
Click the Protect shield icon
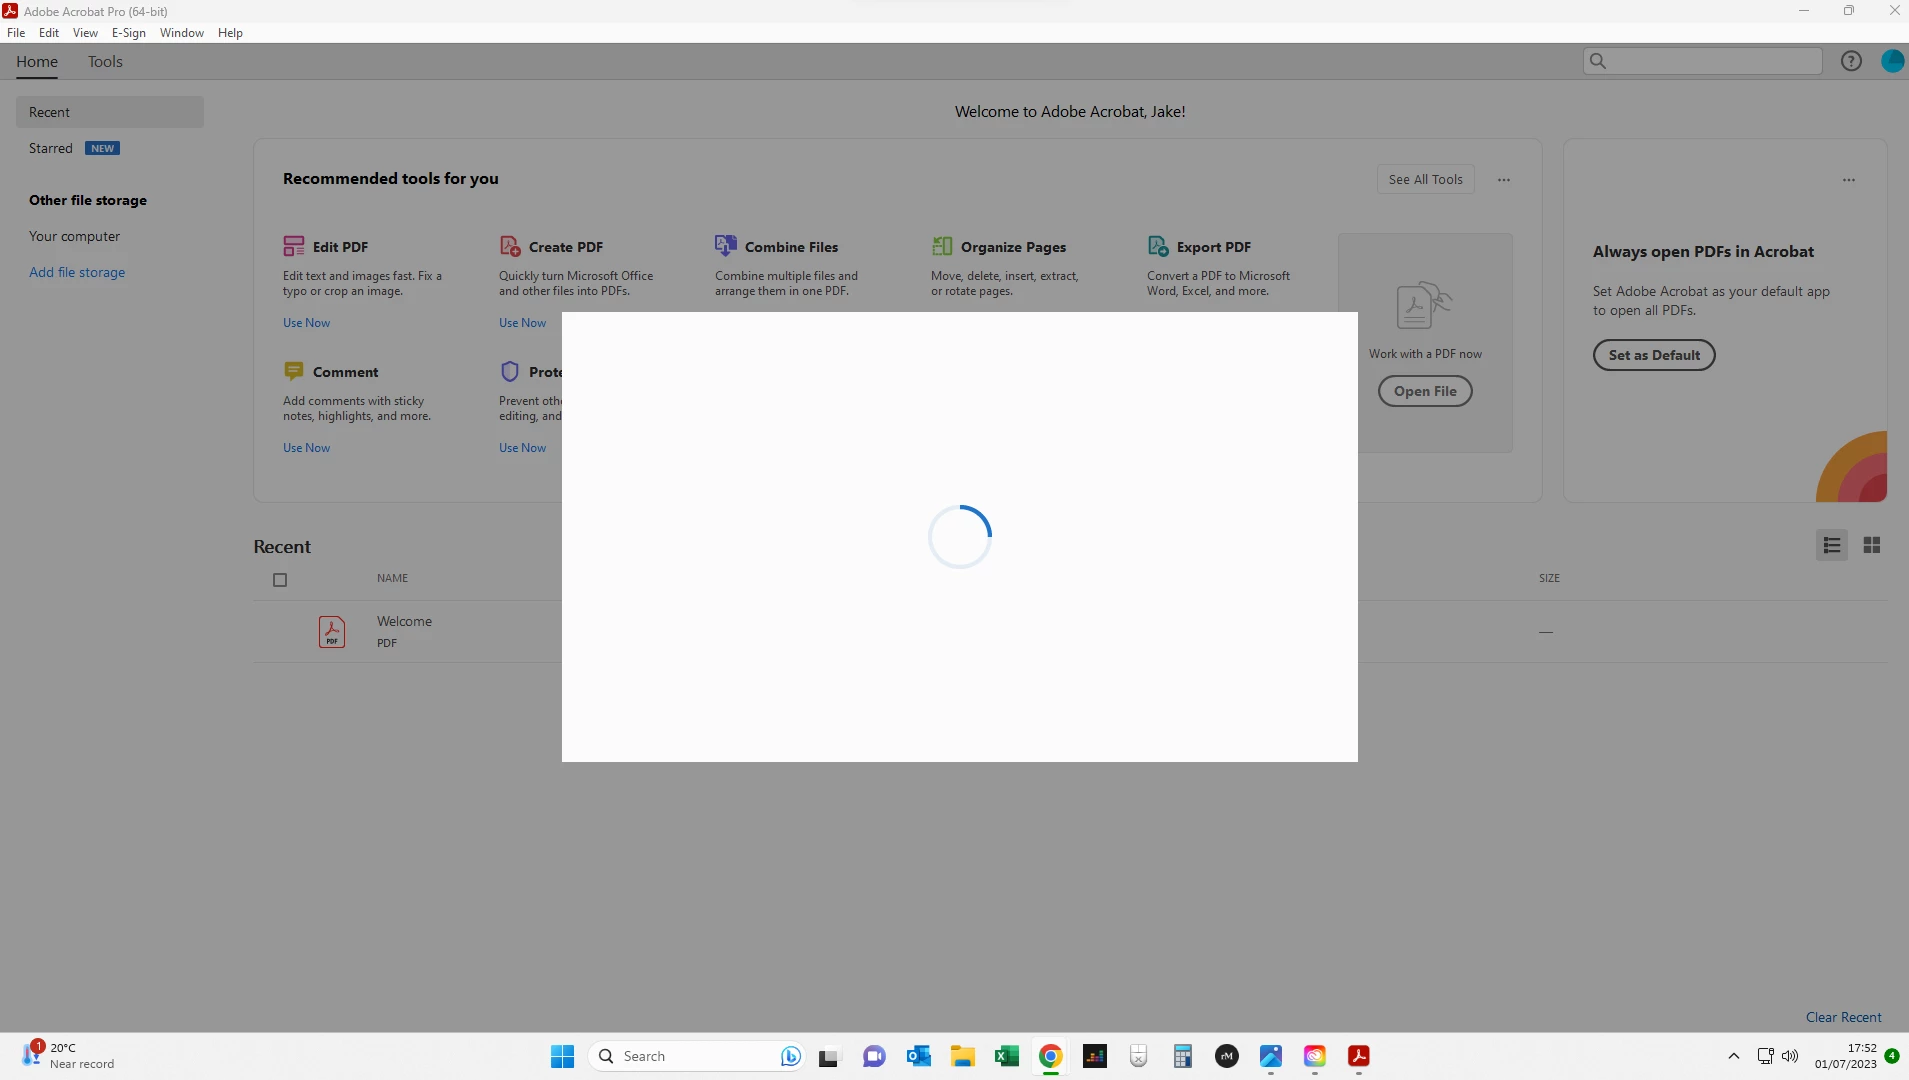coord(510,371)
